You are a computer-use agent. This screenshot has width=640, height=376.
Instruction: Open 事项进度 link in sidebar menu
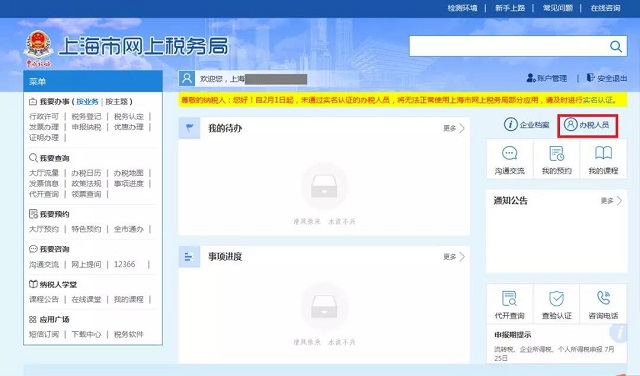[x=129, y=184]
